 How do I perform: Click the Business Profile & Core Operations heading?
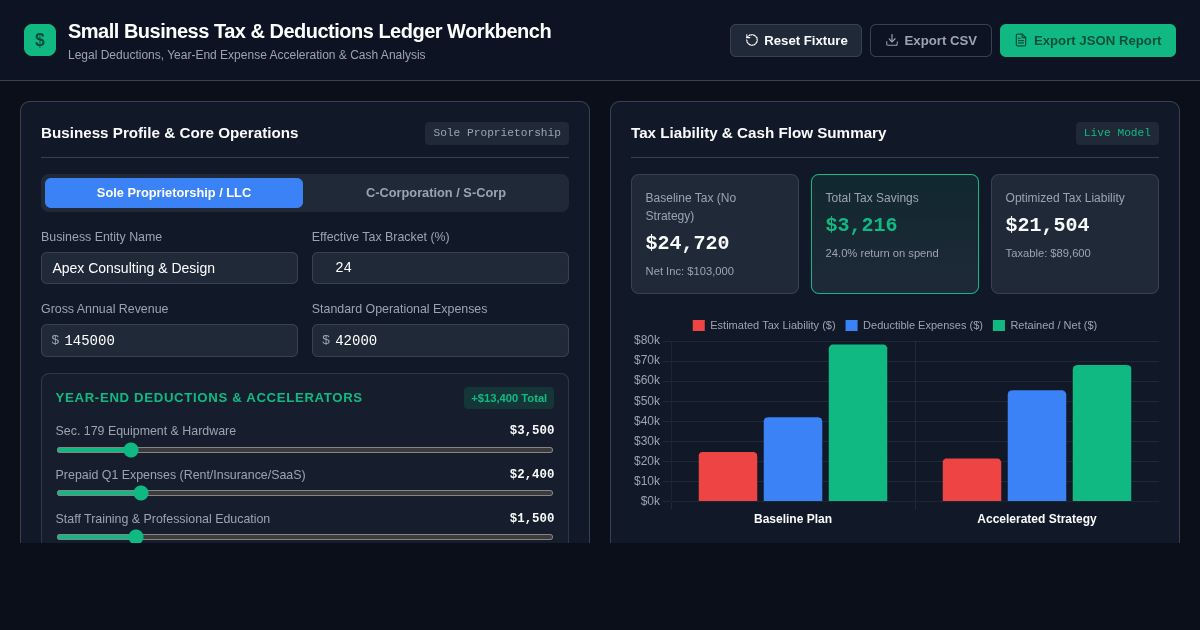pos(170,133)
